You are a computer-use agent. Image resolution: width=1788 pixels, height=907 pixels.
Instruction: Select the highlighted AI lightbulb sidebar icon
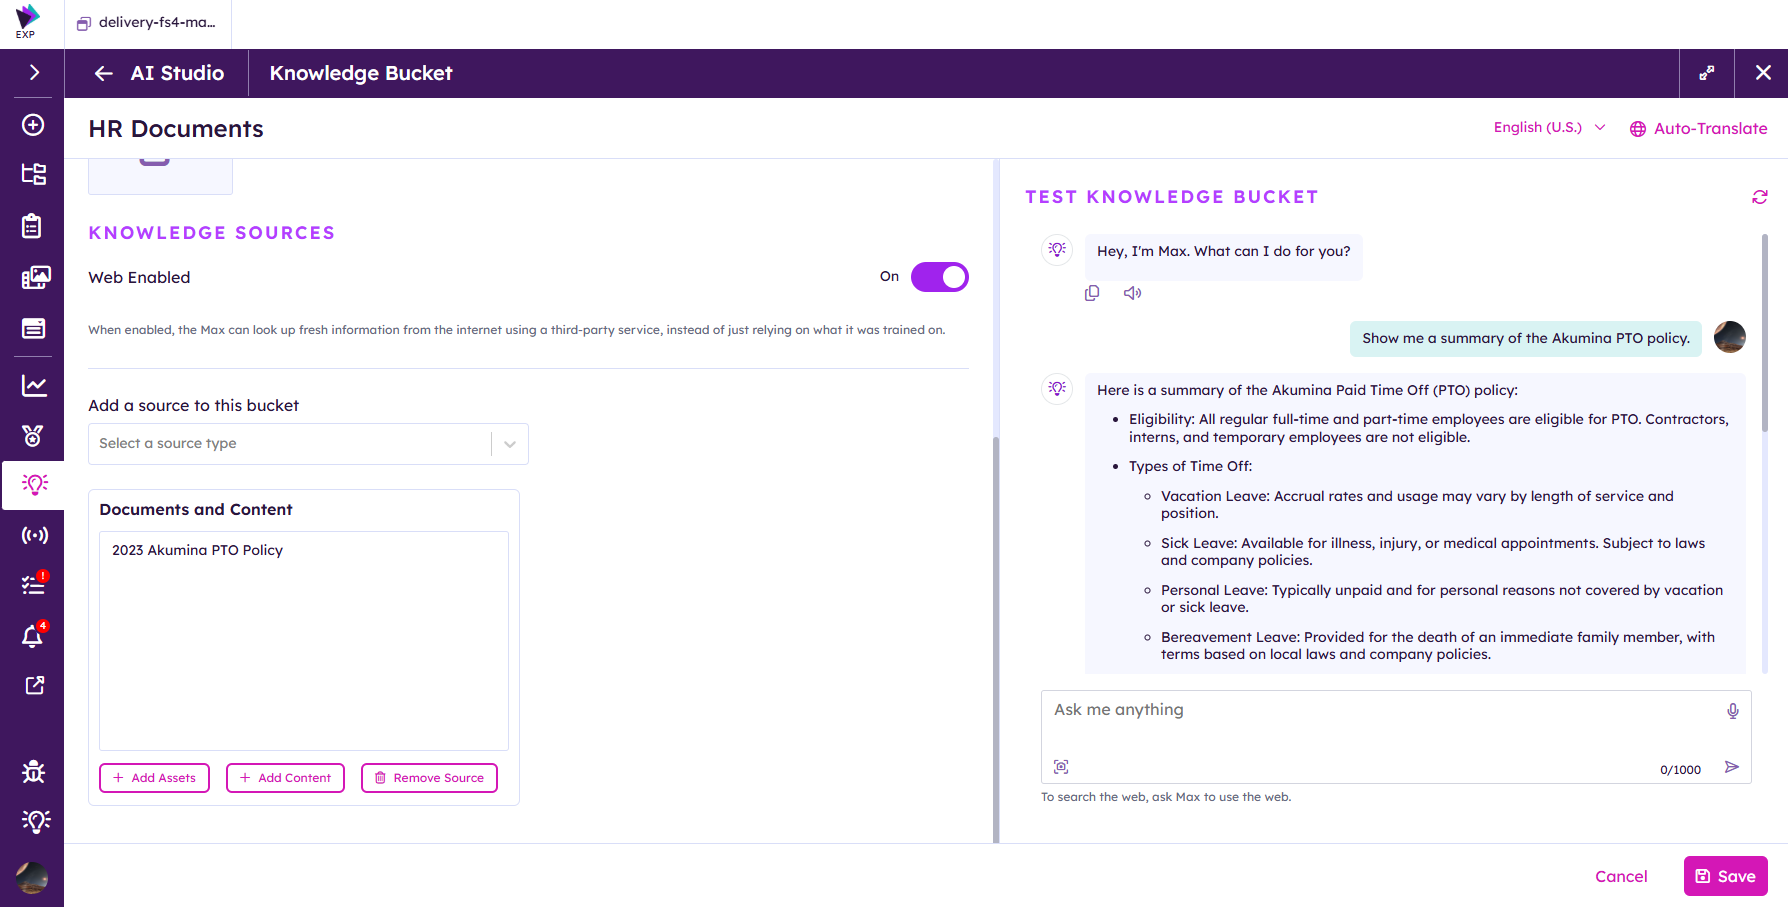(34, 485)
